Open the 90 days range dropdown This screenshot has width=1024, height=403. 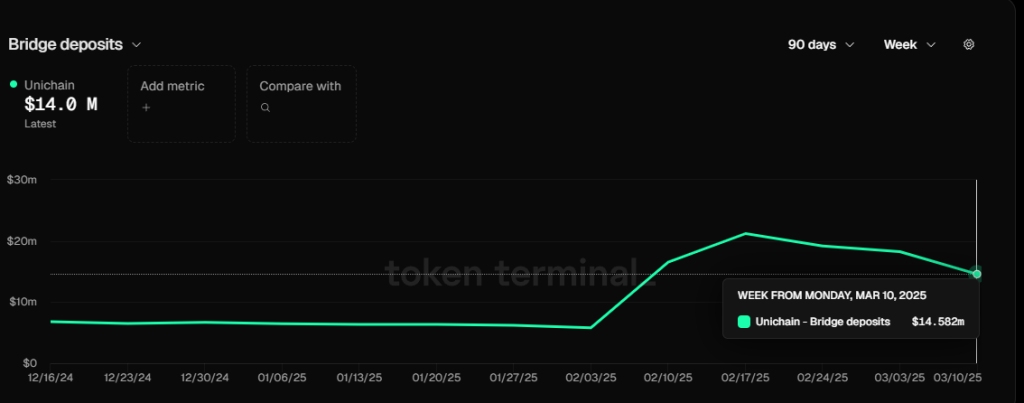[821, 44]
